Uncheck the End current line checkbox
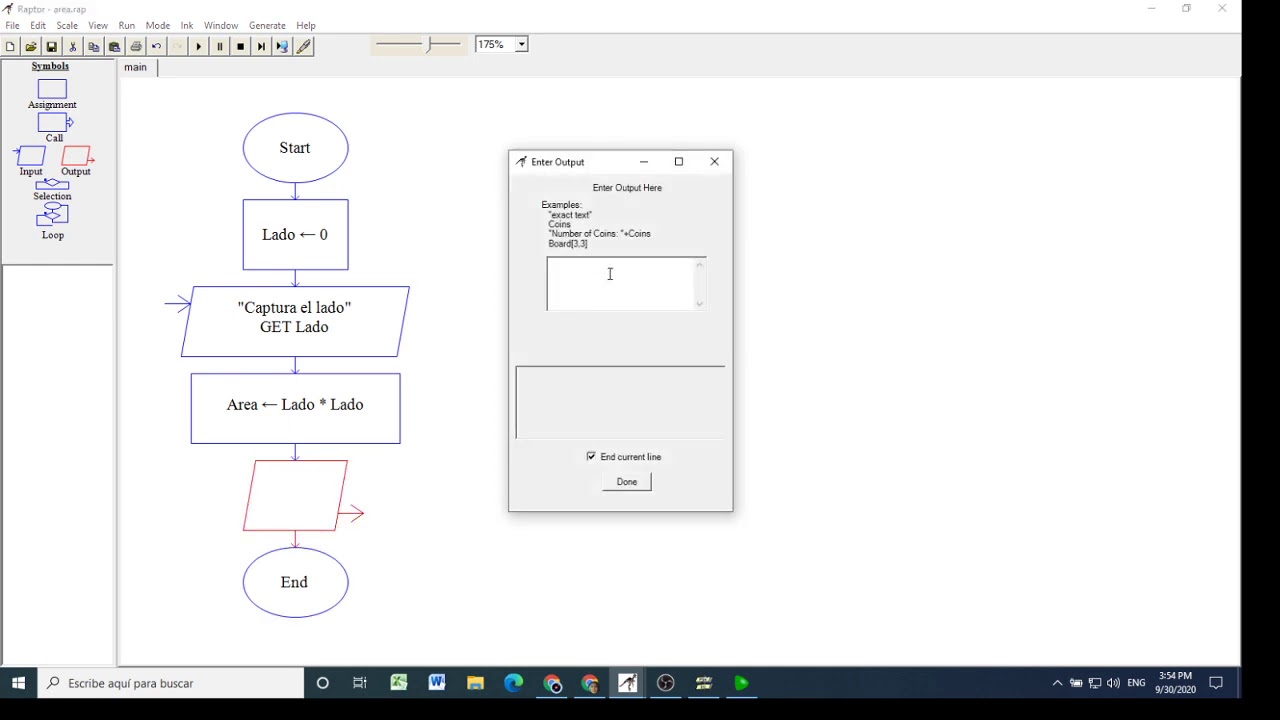 point(591,456)
